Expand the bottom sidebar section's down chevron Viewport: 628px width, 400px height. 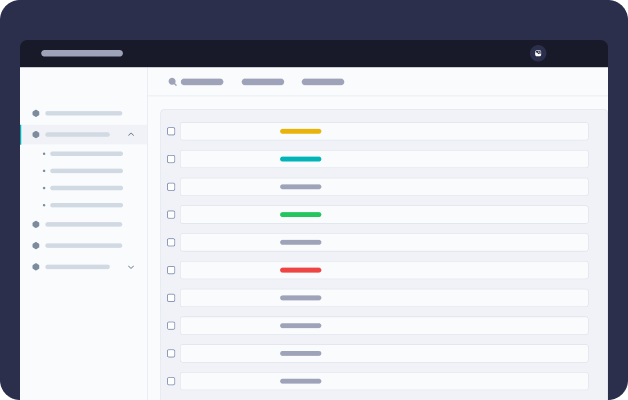point(131,267)
